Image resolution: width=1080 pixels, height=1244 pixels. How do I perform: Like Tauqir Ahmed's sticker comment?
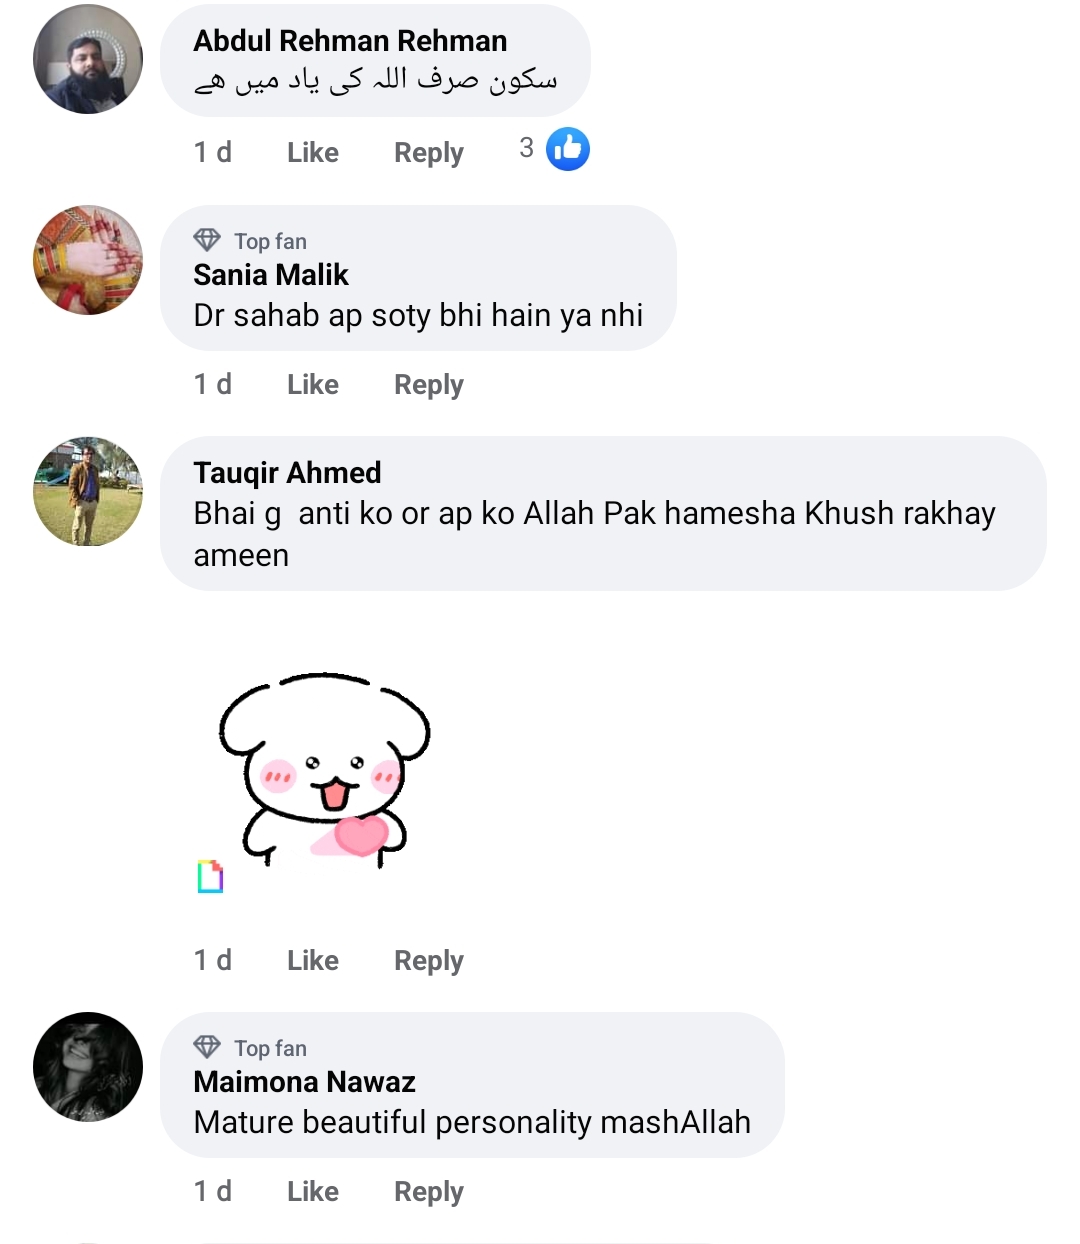point(312,961)
